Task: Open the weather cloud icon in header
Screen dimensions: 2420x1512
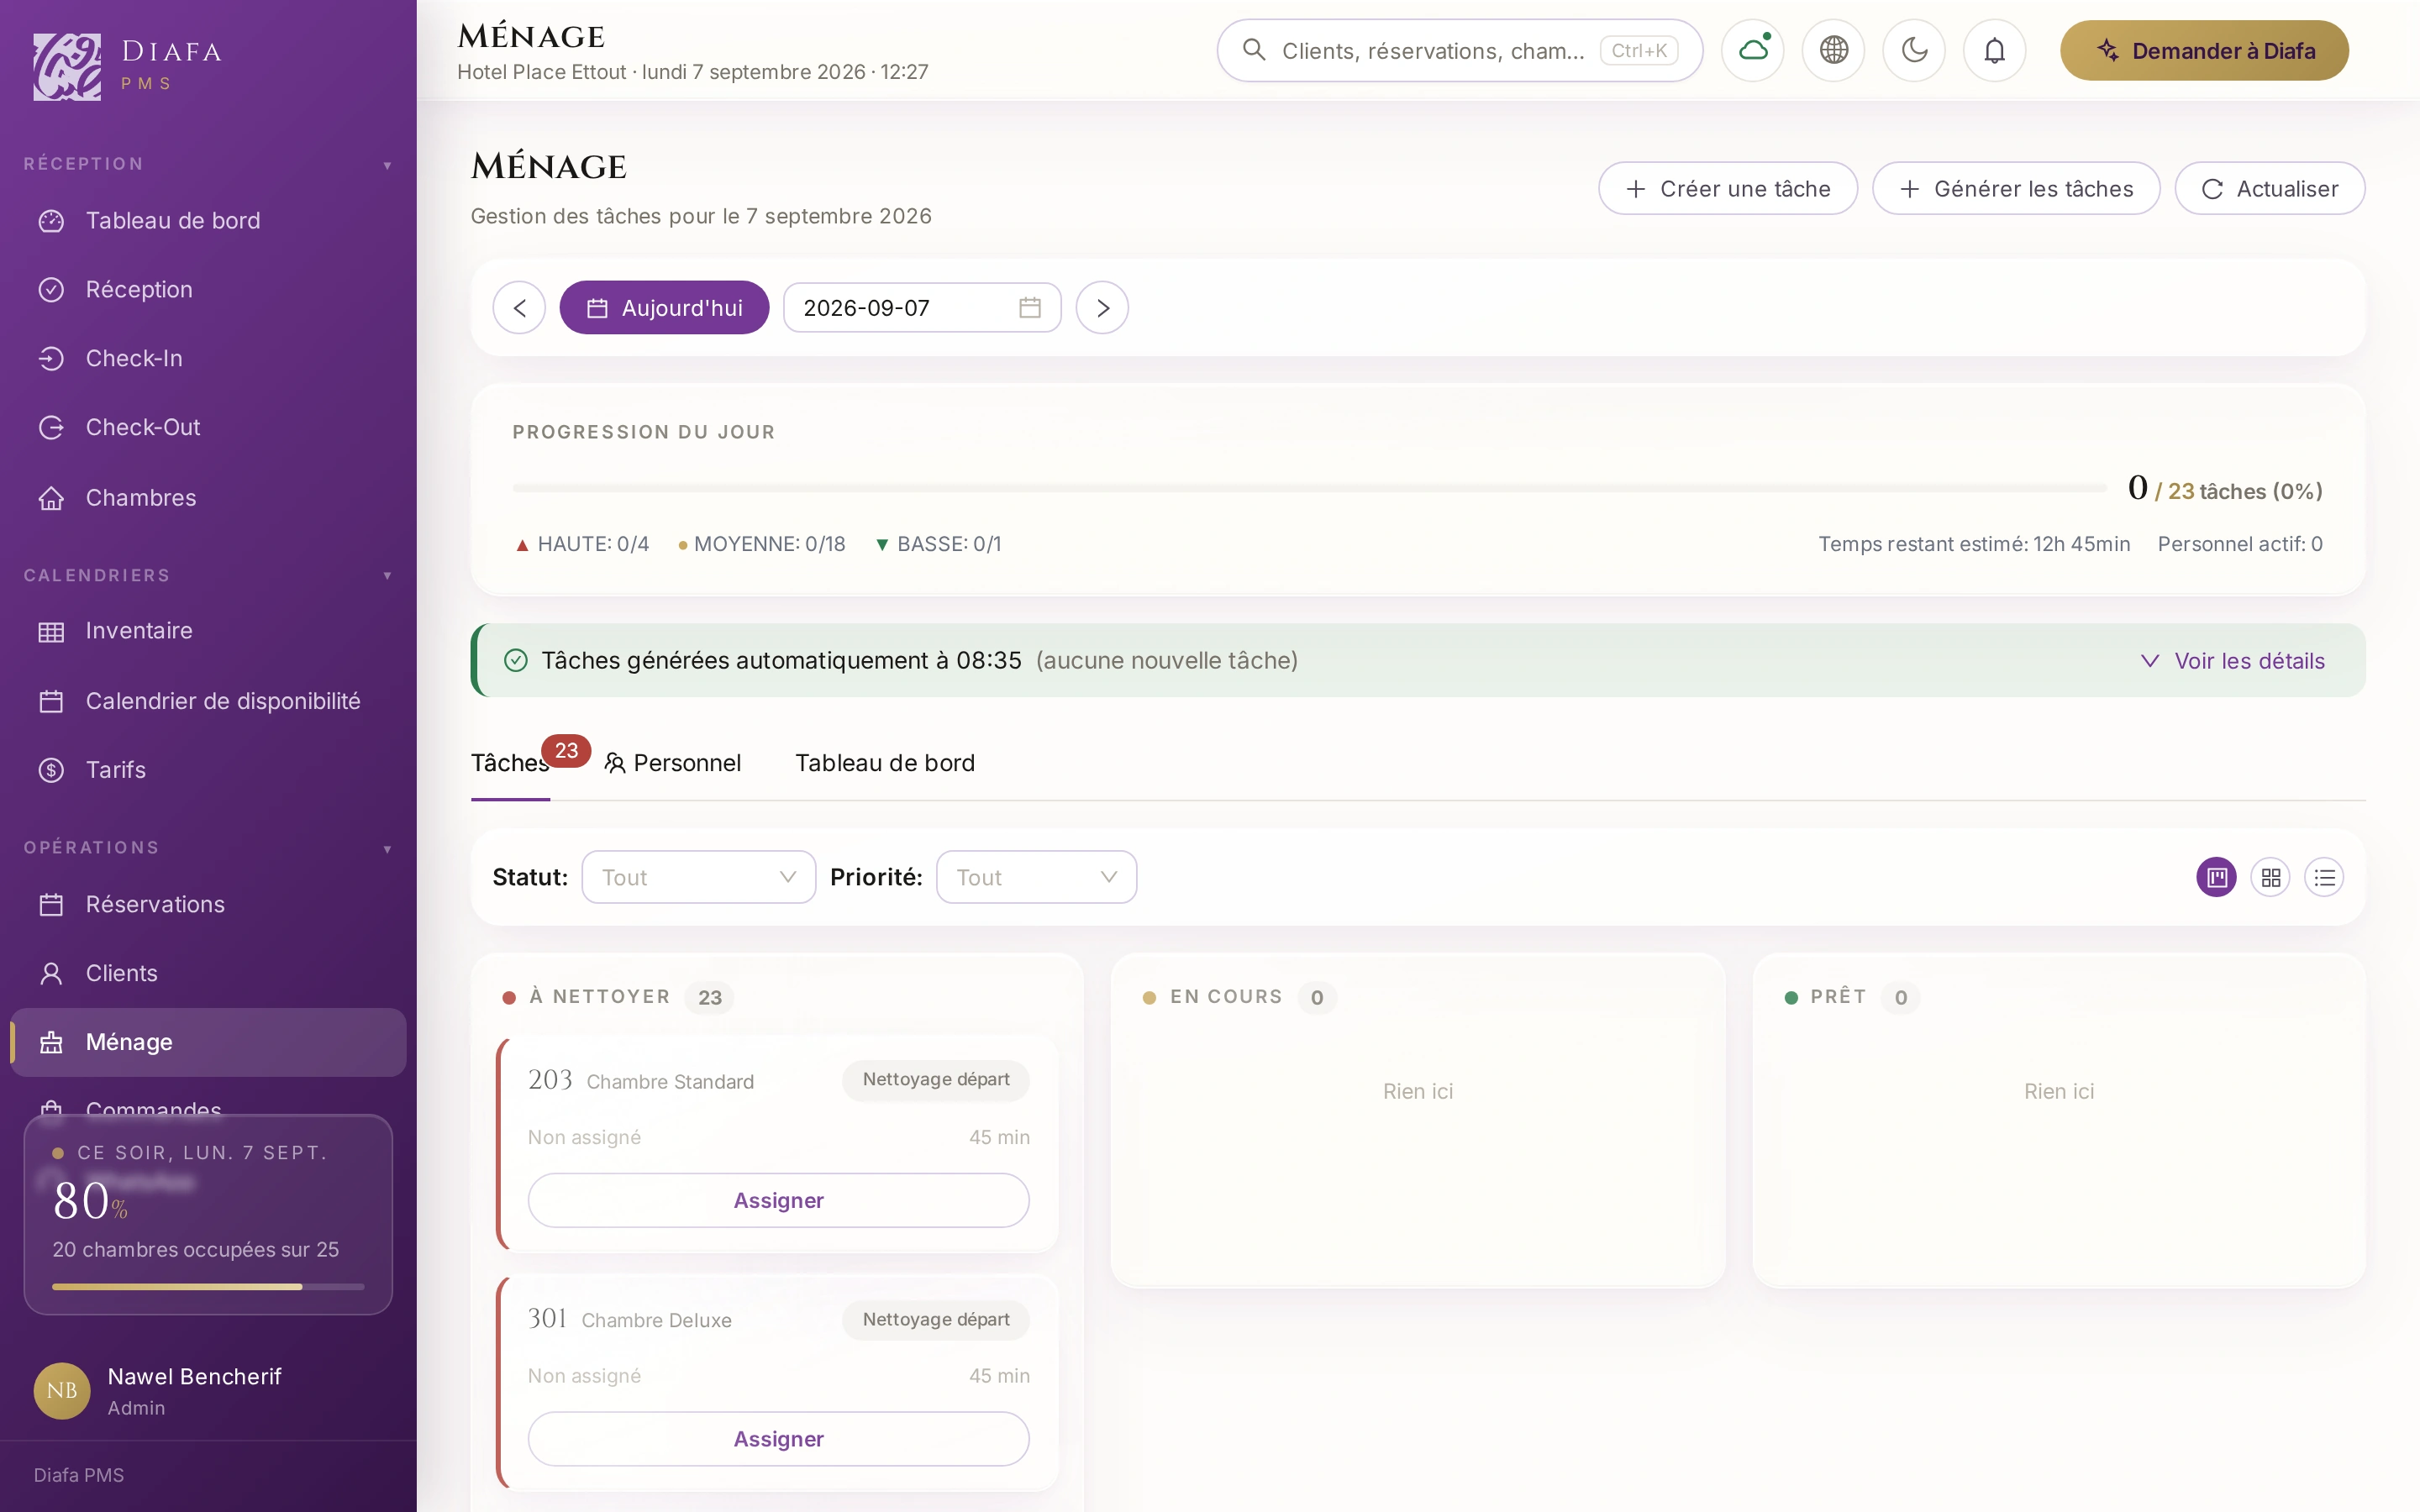Action: coord(1752,50)
